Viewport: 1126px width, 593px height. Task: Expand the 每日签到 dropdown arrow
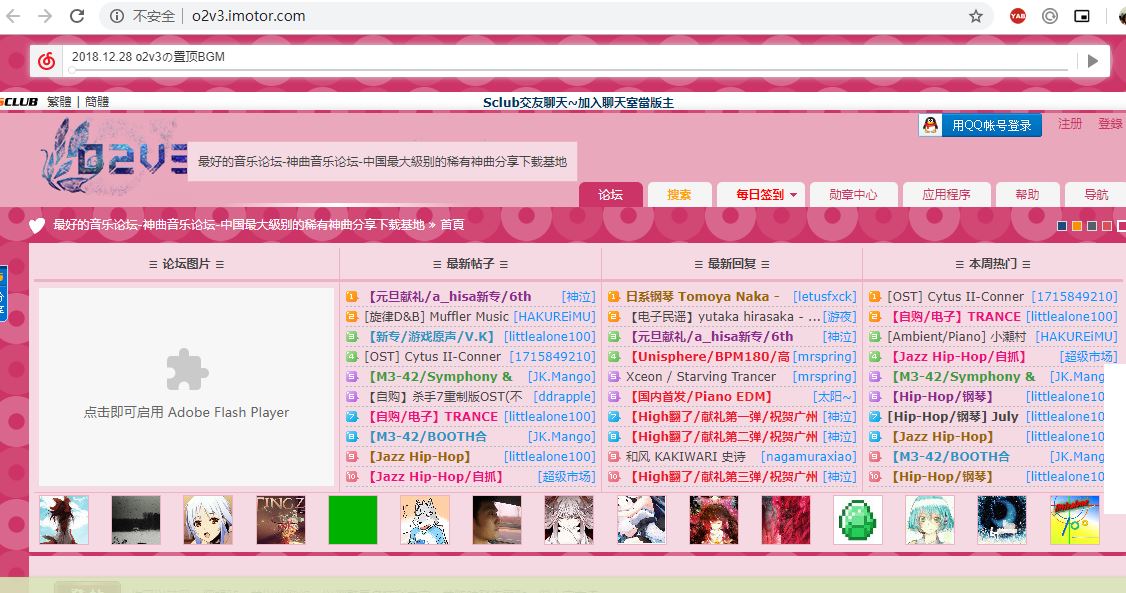(x=794, y=195)
